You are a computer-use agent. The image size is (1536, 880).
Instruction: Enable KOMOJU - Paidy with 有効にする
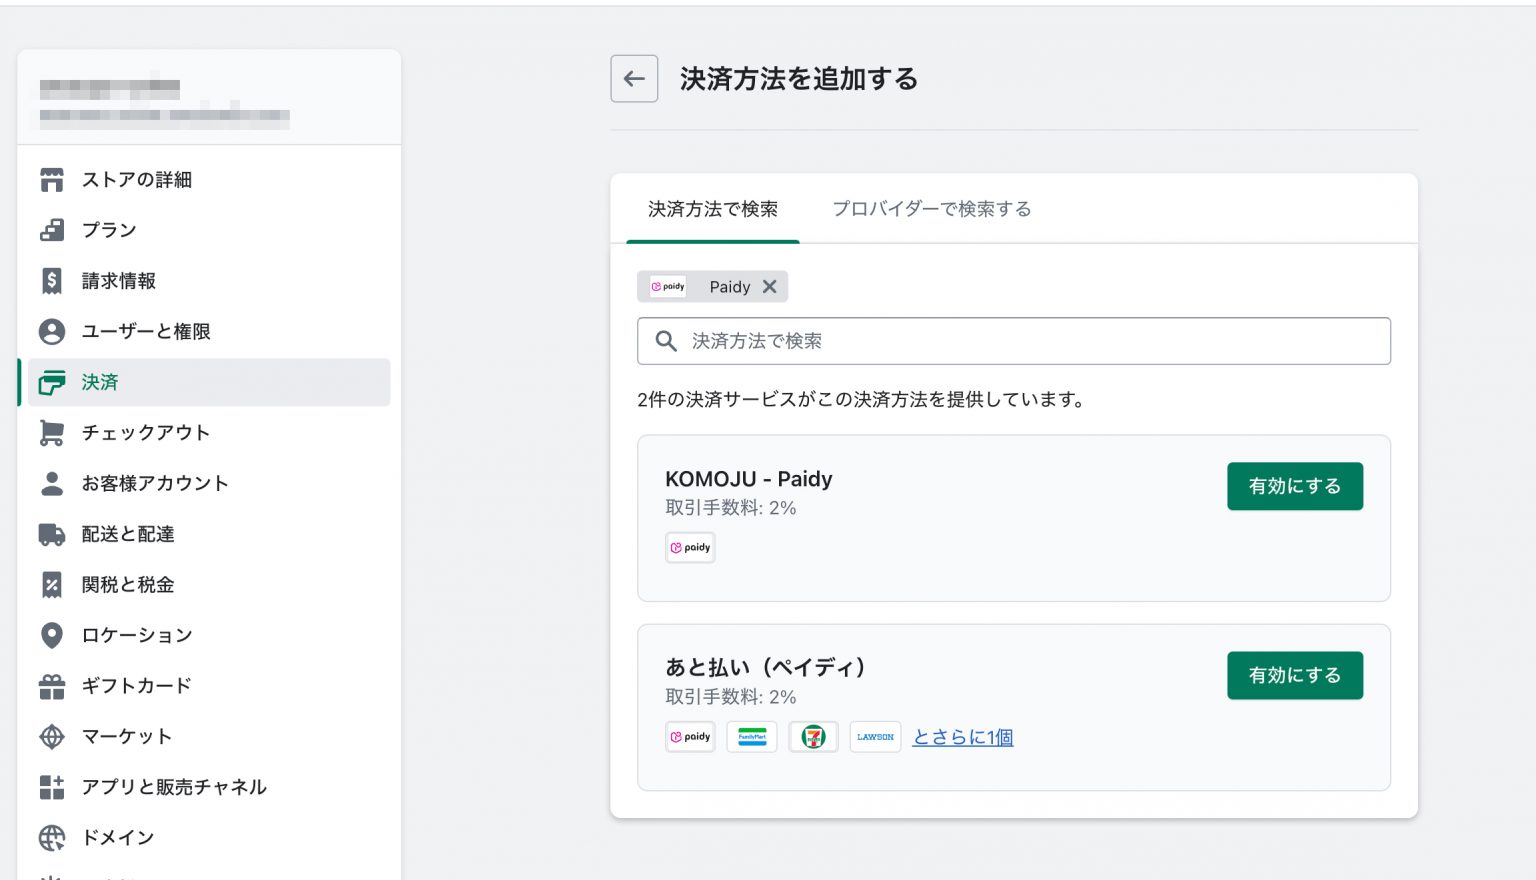1295,486
